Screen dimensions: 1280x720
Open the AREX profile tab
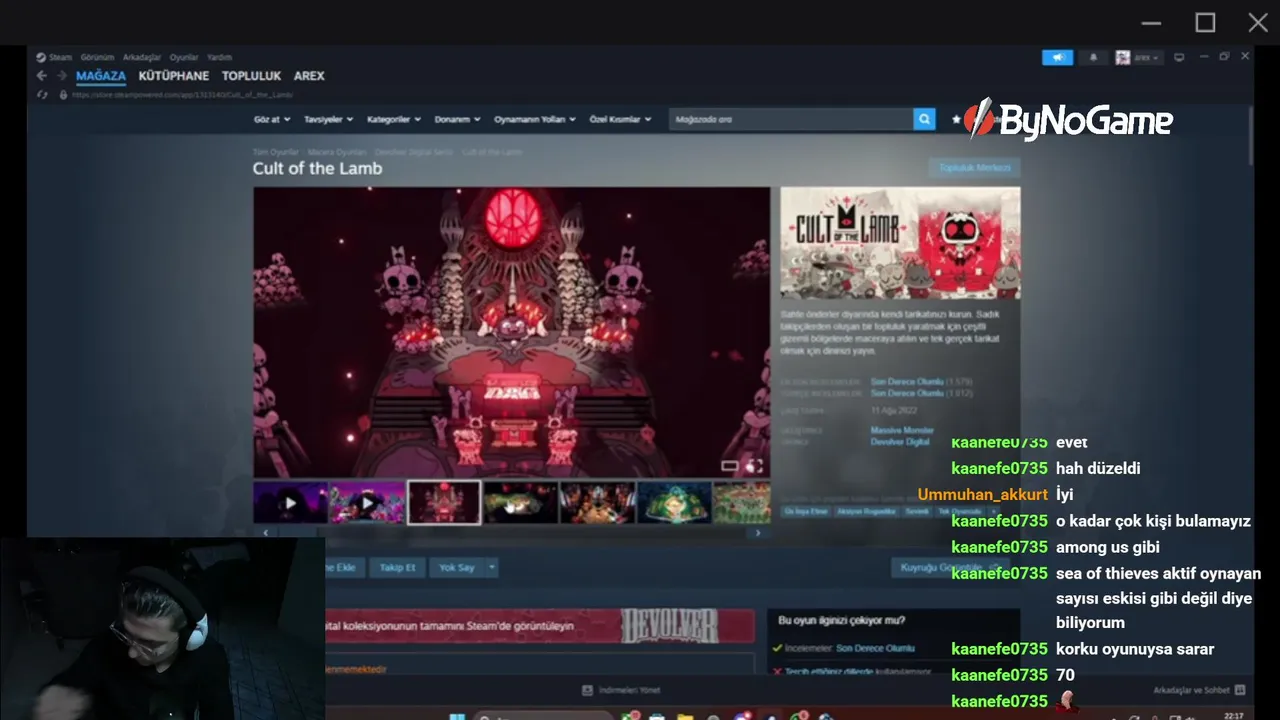[309, 76]
